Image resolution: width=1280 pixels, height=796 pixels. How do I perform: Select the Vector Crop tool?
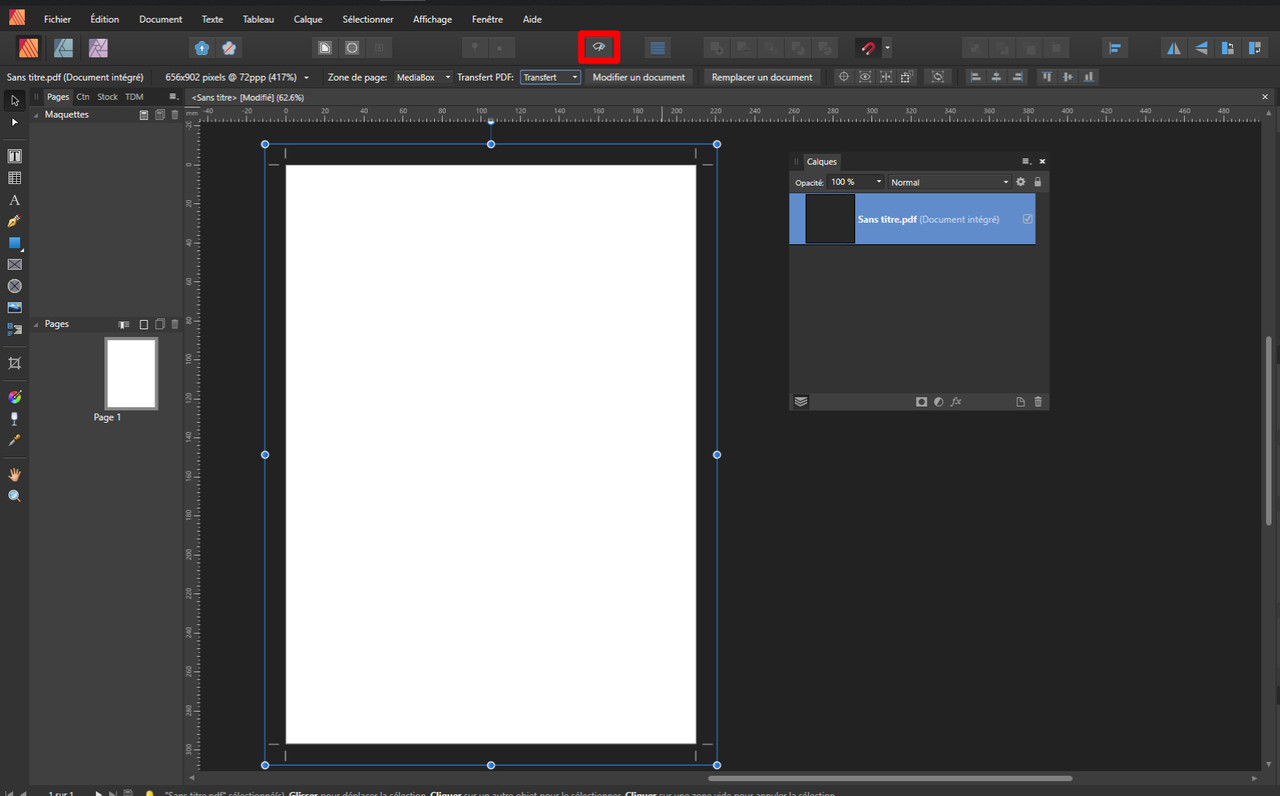[x=14, y=363]
